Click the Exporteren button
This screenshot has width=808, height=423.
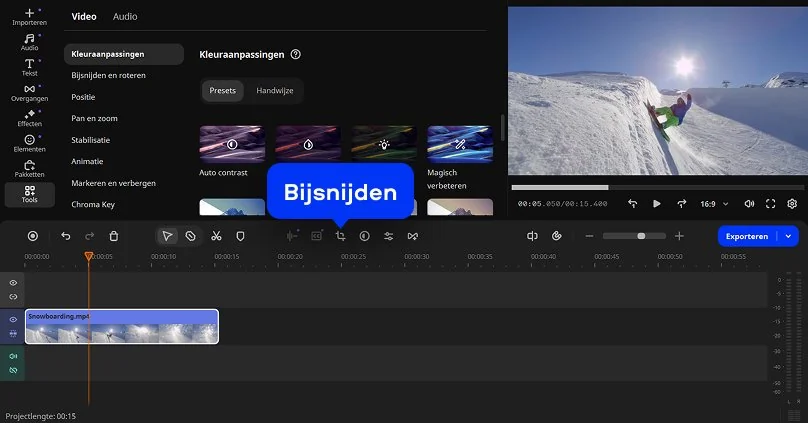747,236
